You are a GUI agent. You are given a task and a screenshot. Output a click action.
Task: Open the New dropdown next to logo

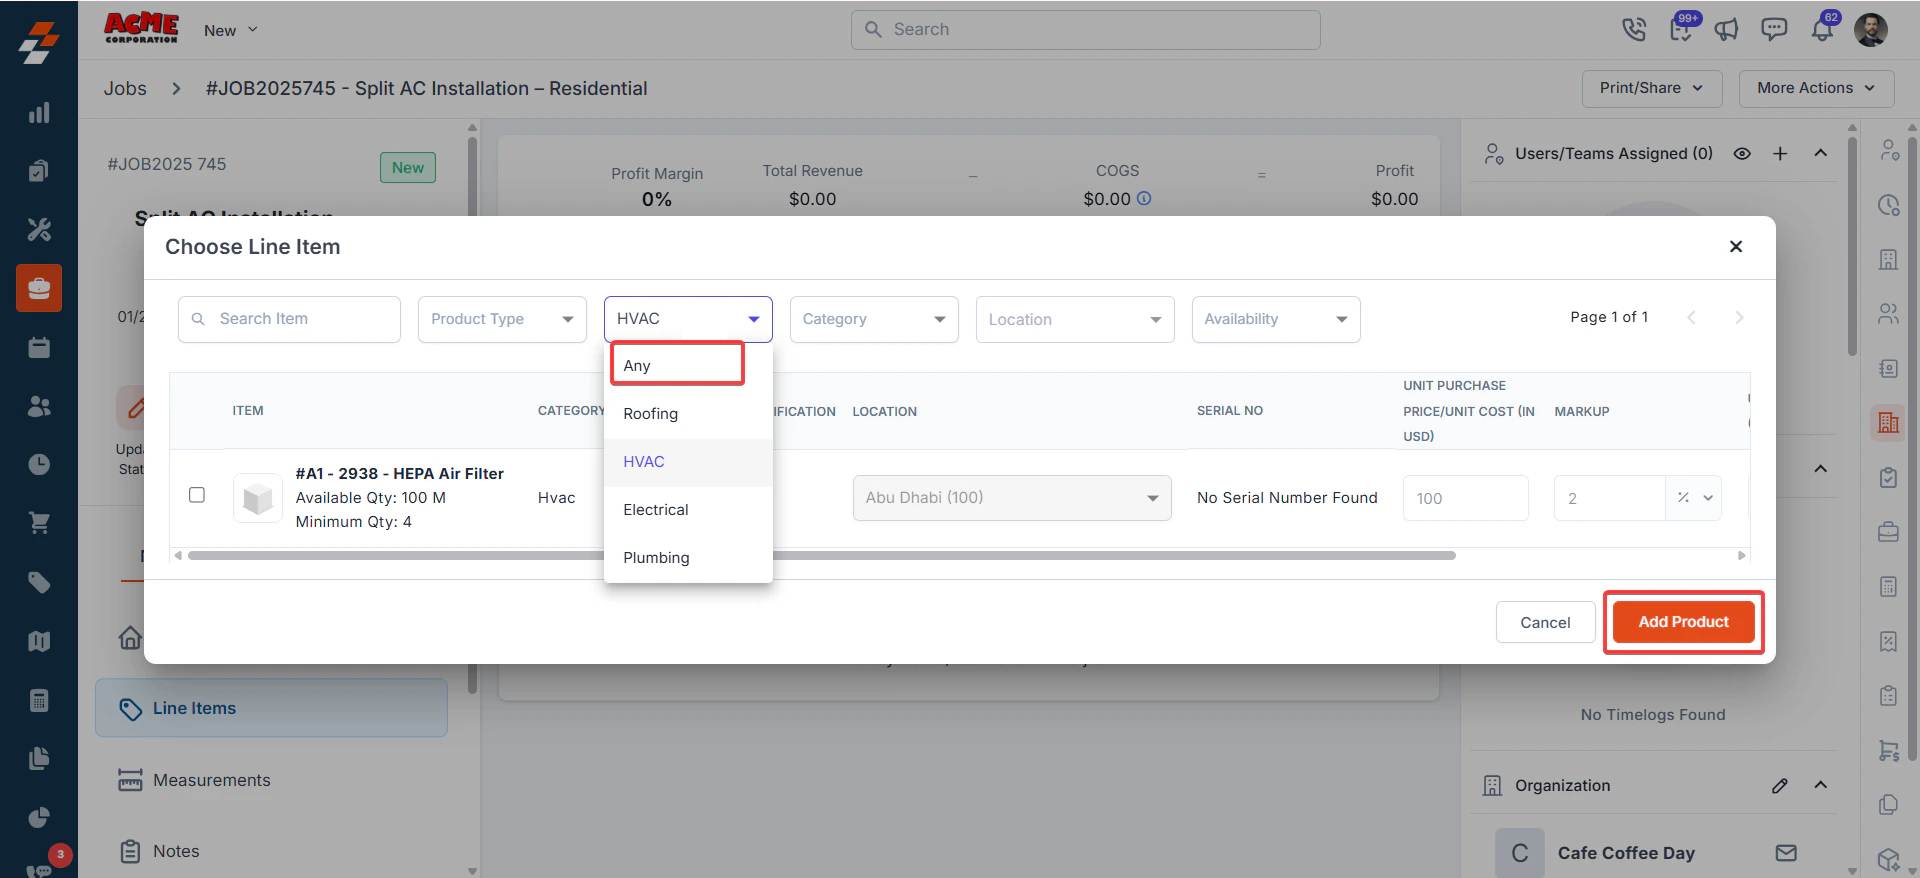[x=231, y=30]
